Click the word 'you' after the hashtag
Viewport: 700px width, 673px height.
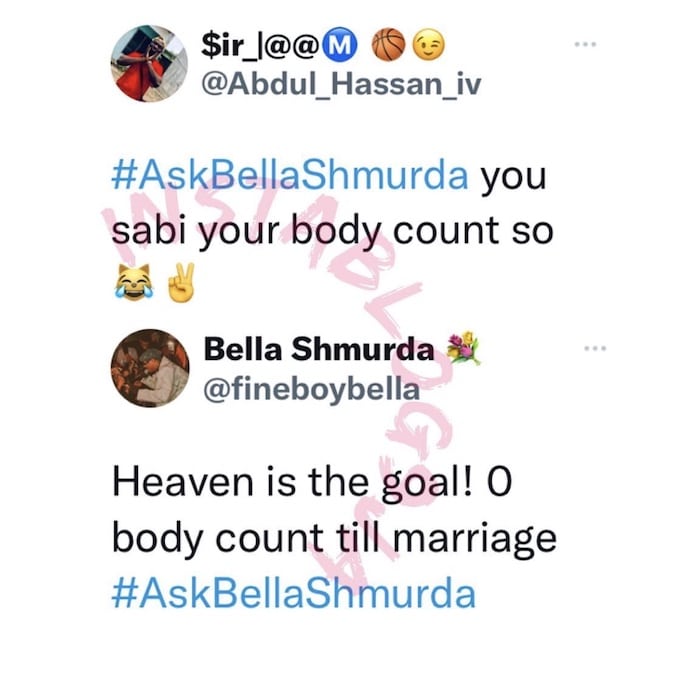coord(513,178)
